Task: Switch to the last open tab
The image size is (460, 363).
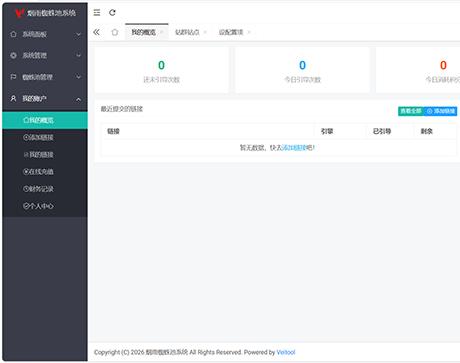Action: tap(231, 32)
